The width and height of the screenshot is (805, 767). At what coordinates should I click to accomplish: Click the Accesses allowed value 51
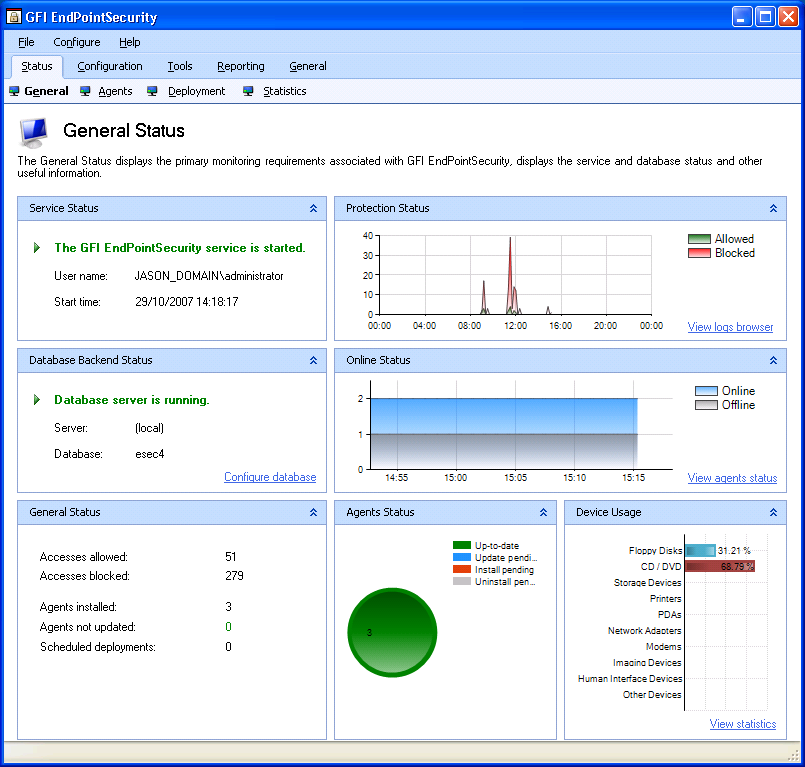231,557
